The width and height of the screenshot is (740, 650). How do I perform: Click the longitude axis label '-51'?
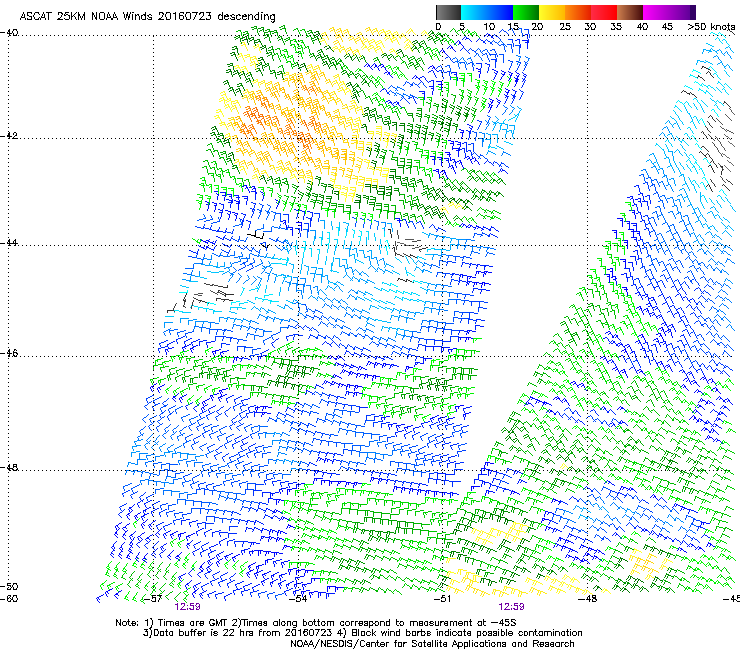click(443, 599)
